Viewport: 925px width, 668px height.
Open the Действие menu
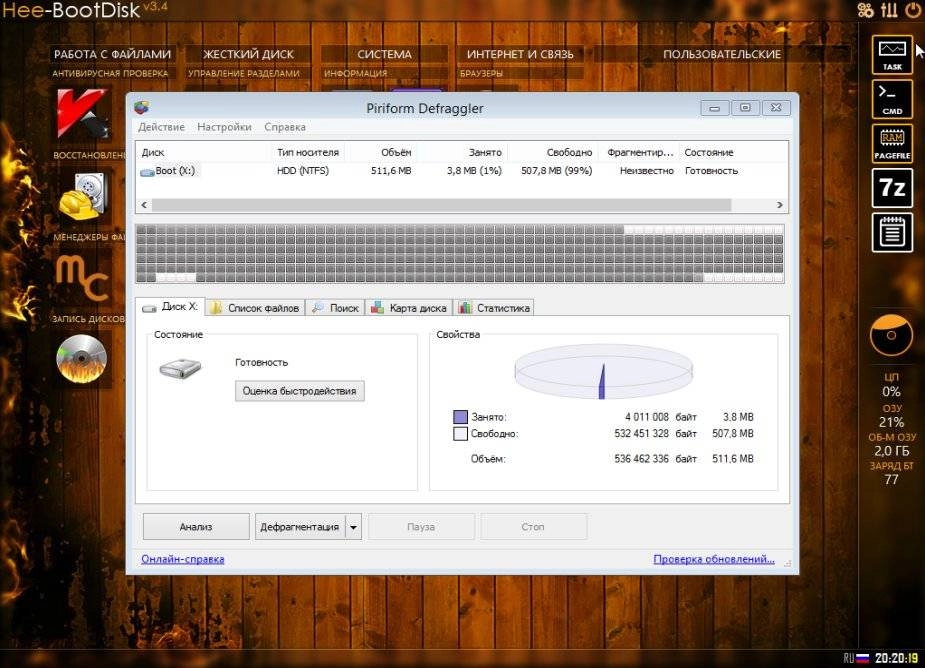pos(161,127)
